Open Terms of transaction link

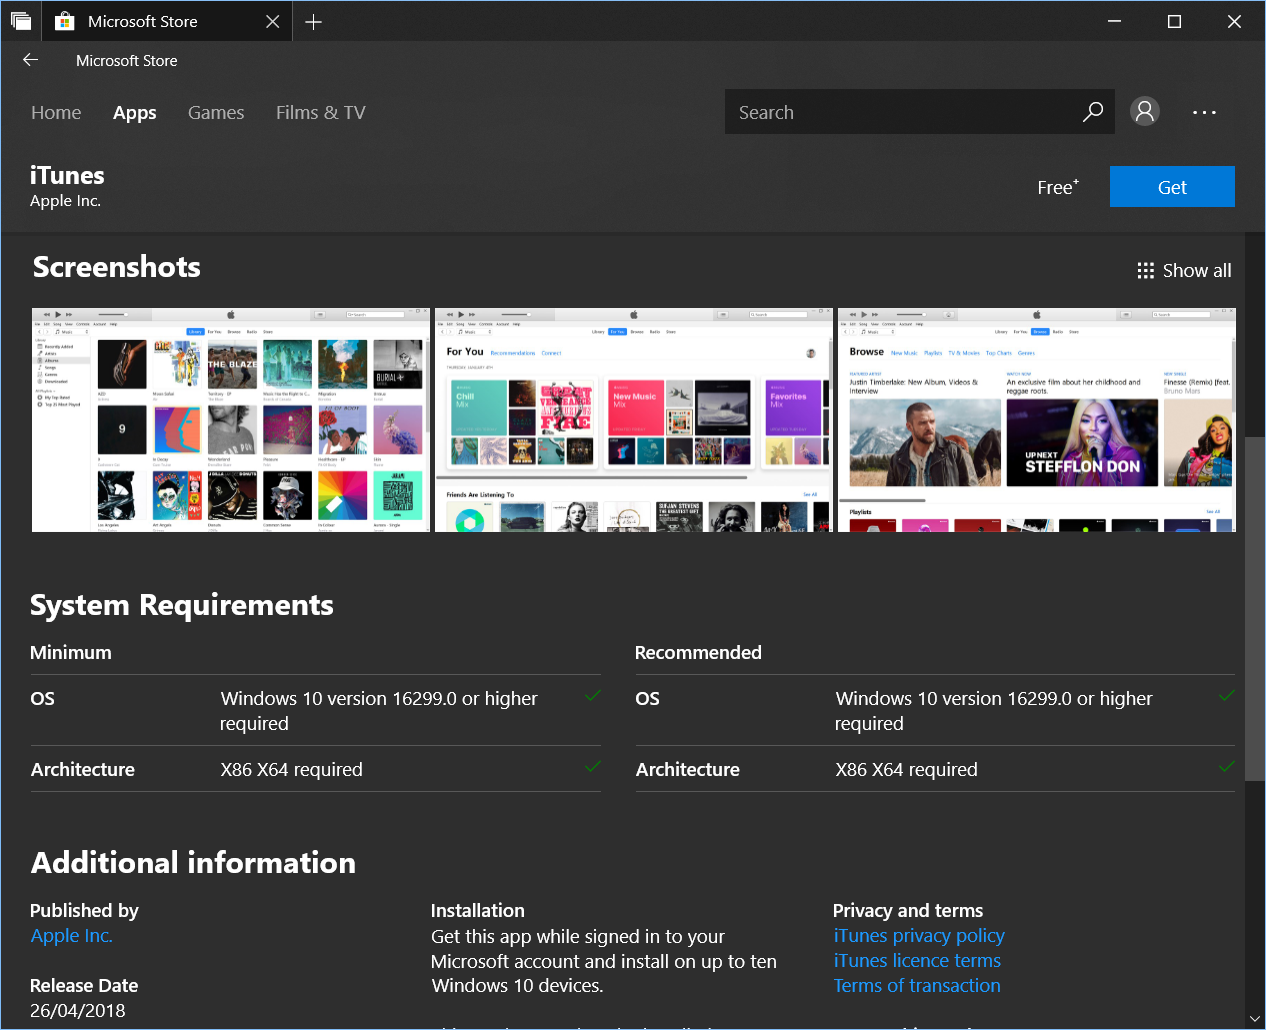[x=917, y=986]
